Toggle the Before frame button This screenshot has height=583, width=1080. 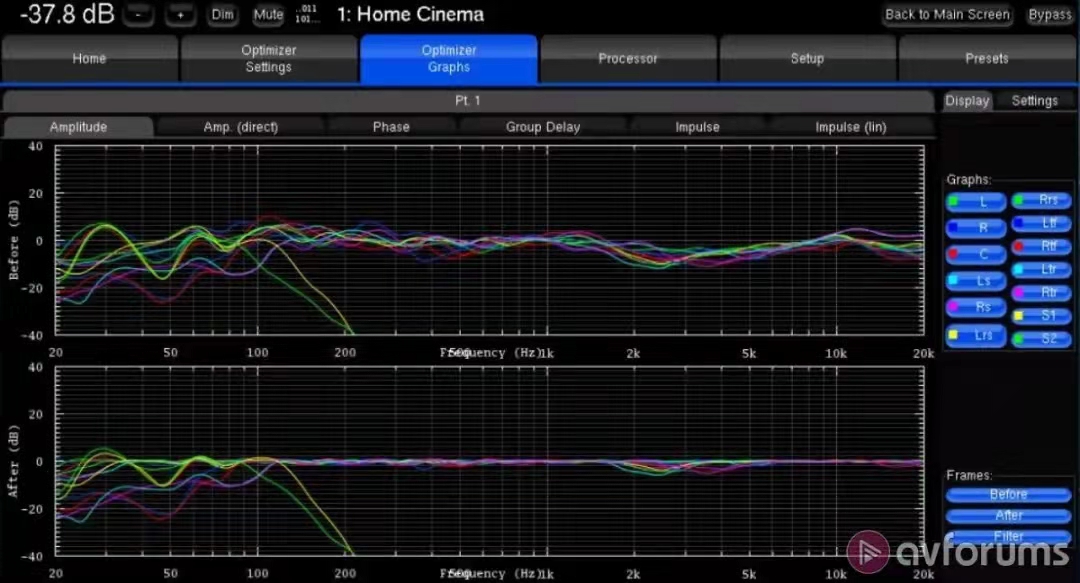point(1008,494)
